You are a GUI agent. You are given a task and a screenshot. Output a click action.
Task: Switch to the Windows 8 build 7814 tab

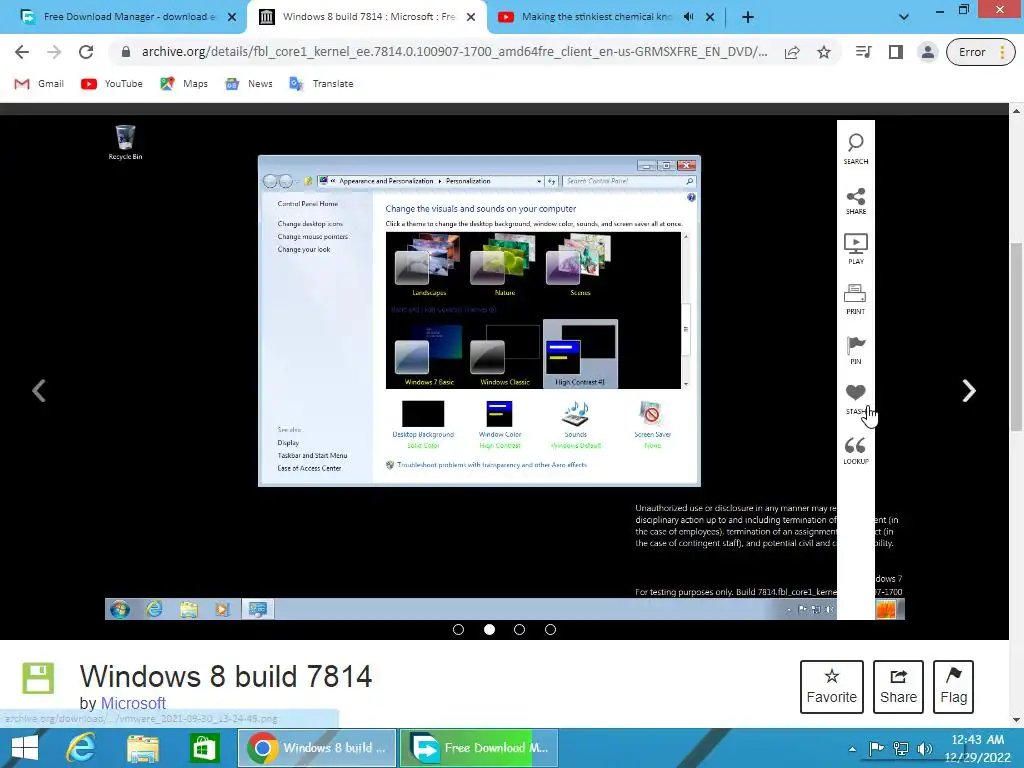click(366, 17)
